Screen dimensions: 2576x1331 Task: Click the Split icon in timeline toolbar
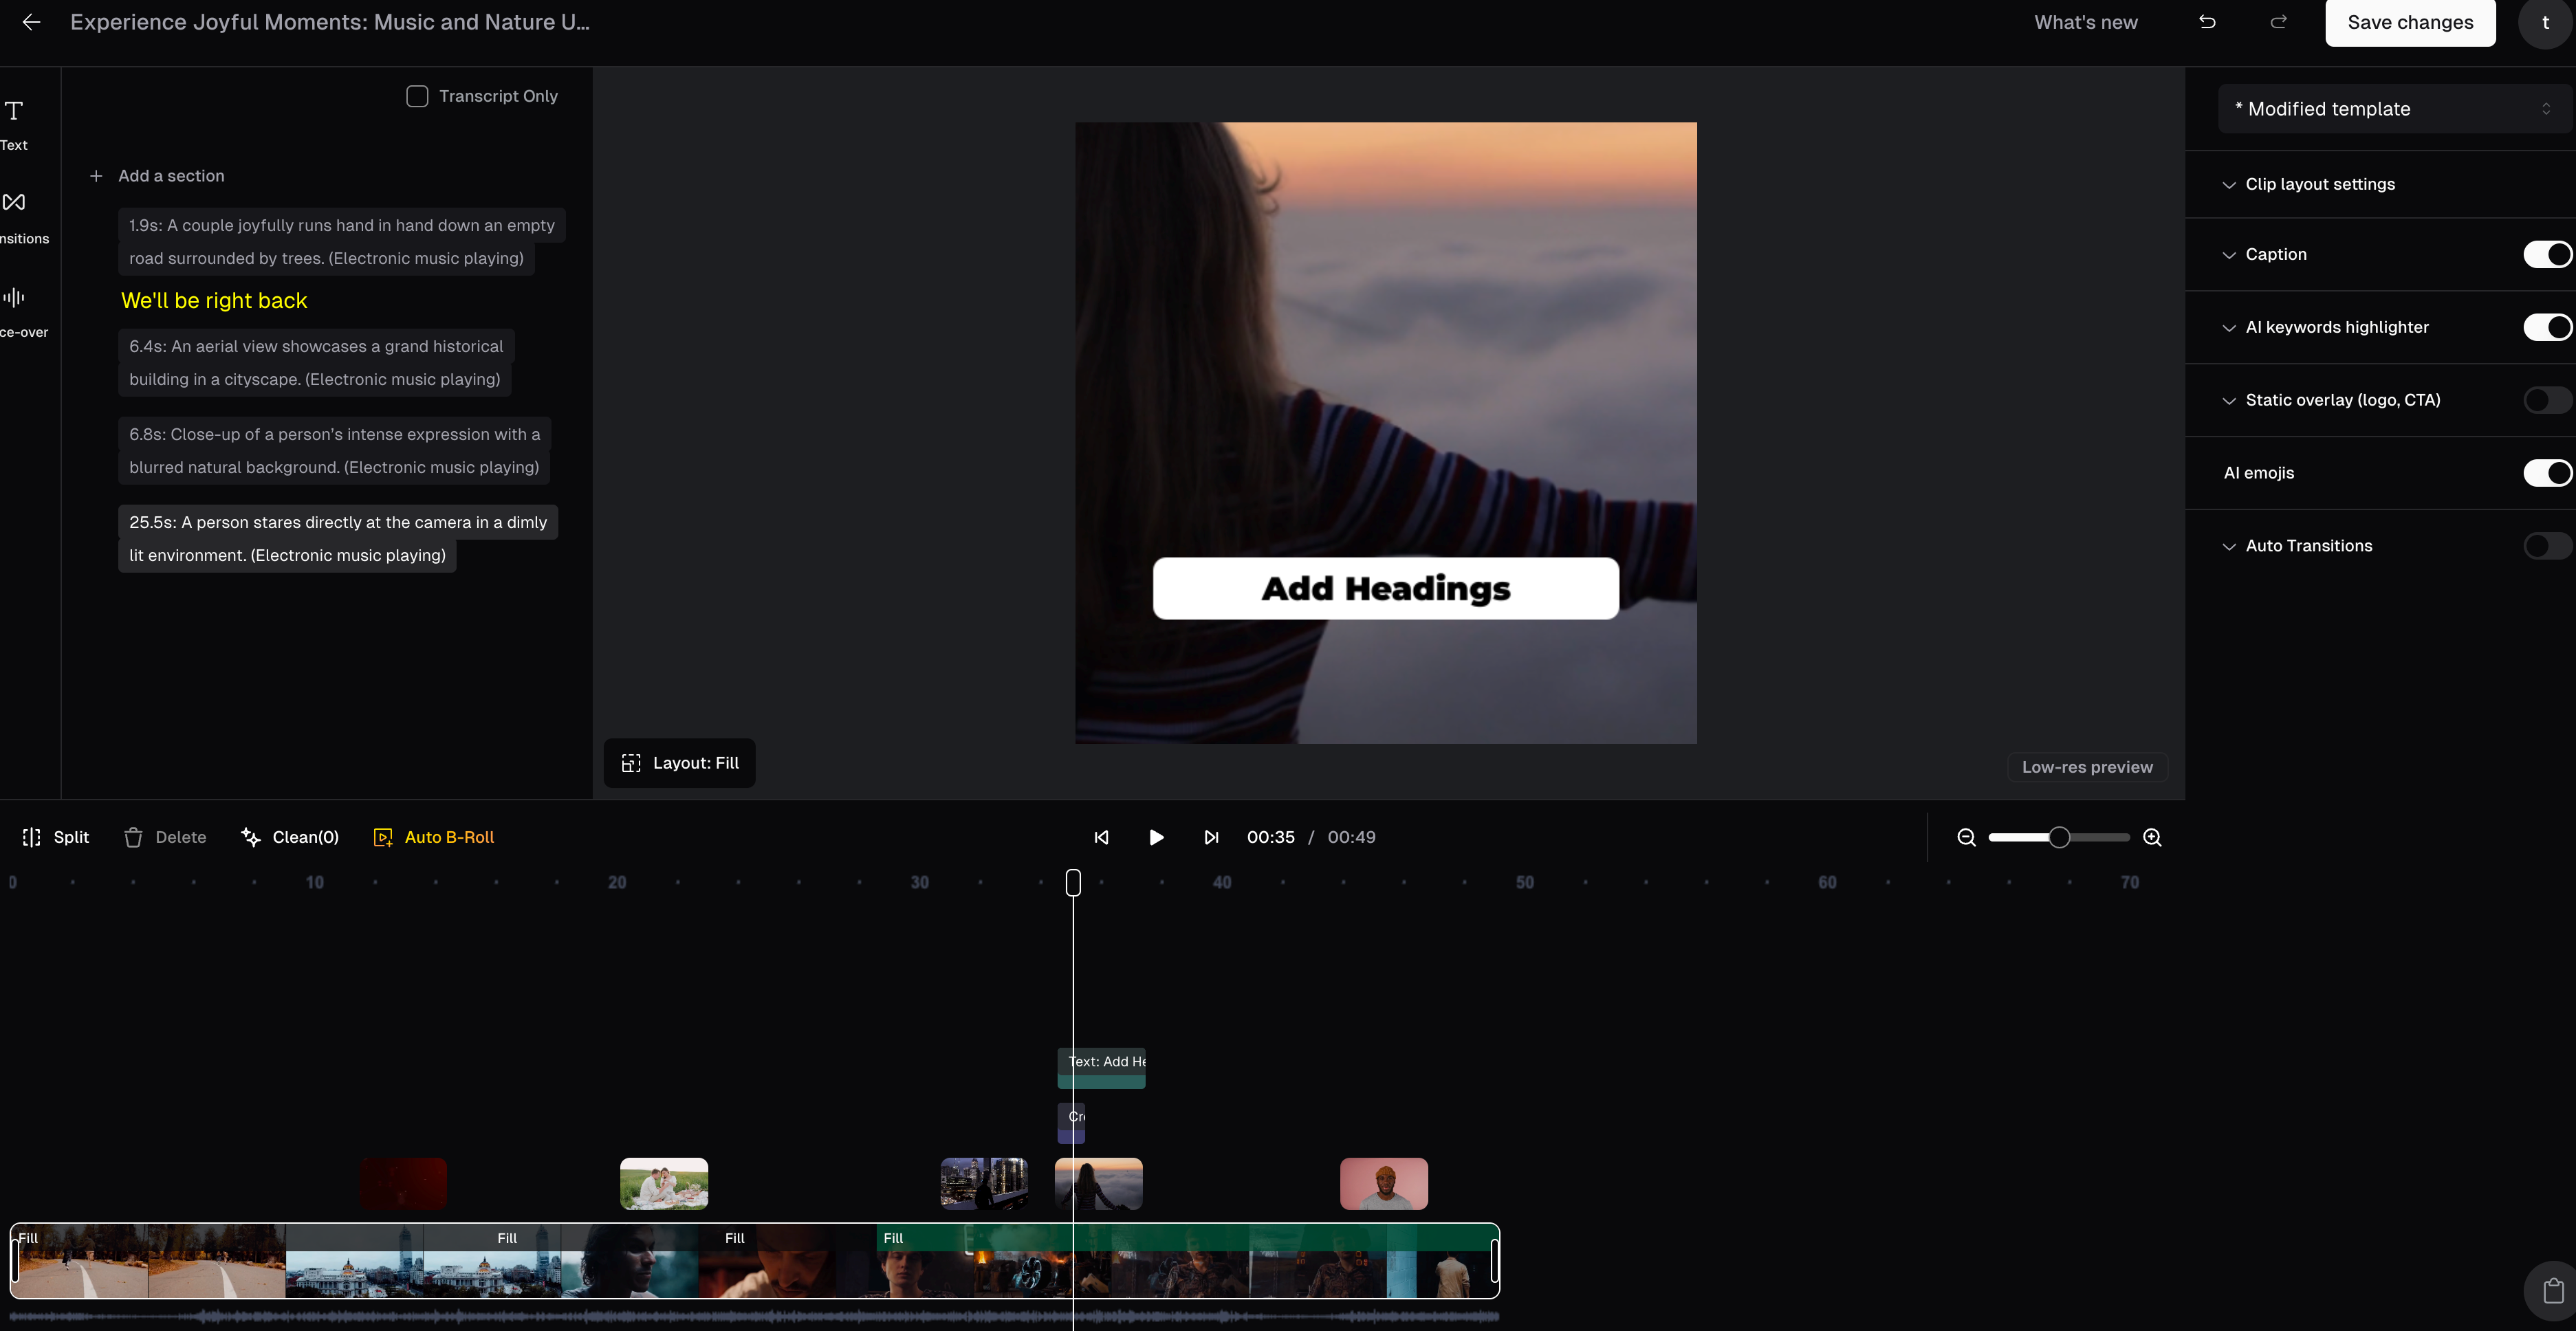pyautogui.click(x=32, y=837)
